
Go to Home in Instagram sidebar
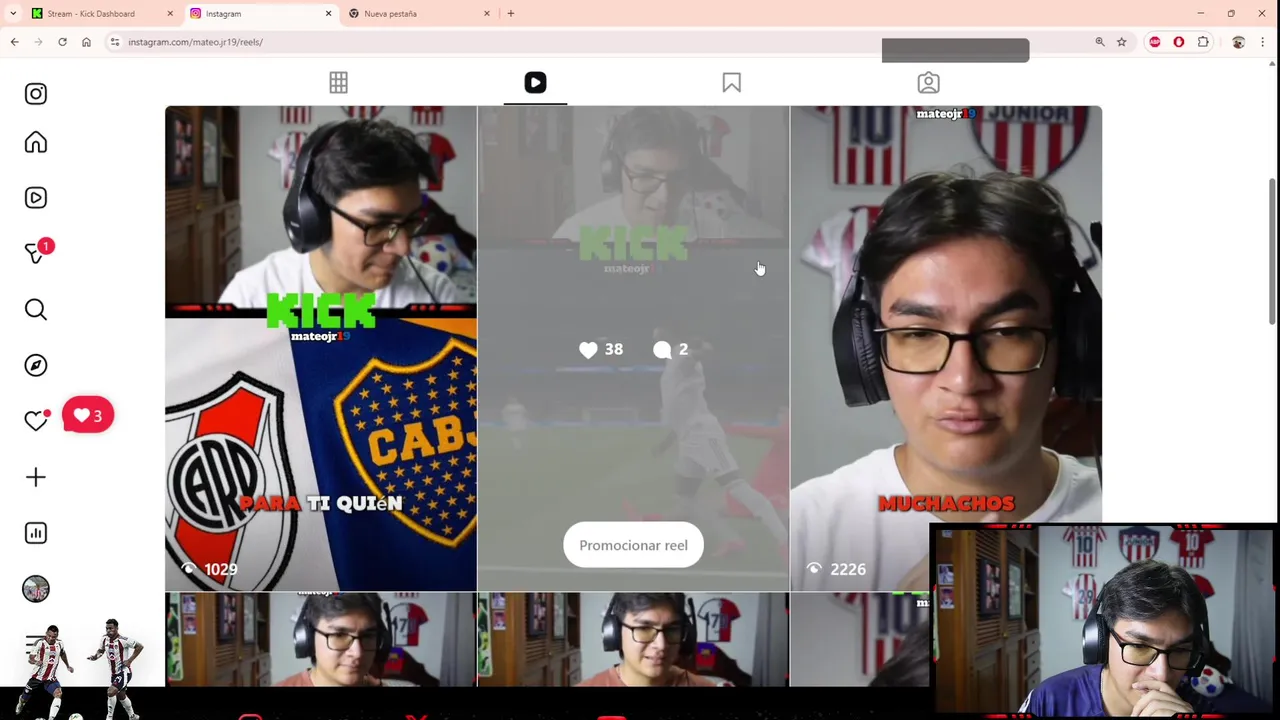coord(36,143)
